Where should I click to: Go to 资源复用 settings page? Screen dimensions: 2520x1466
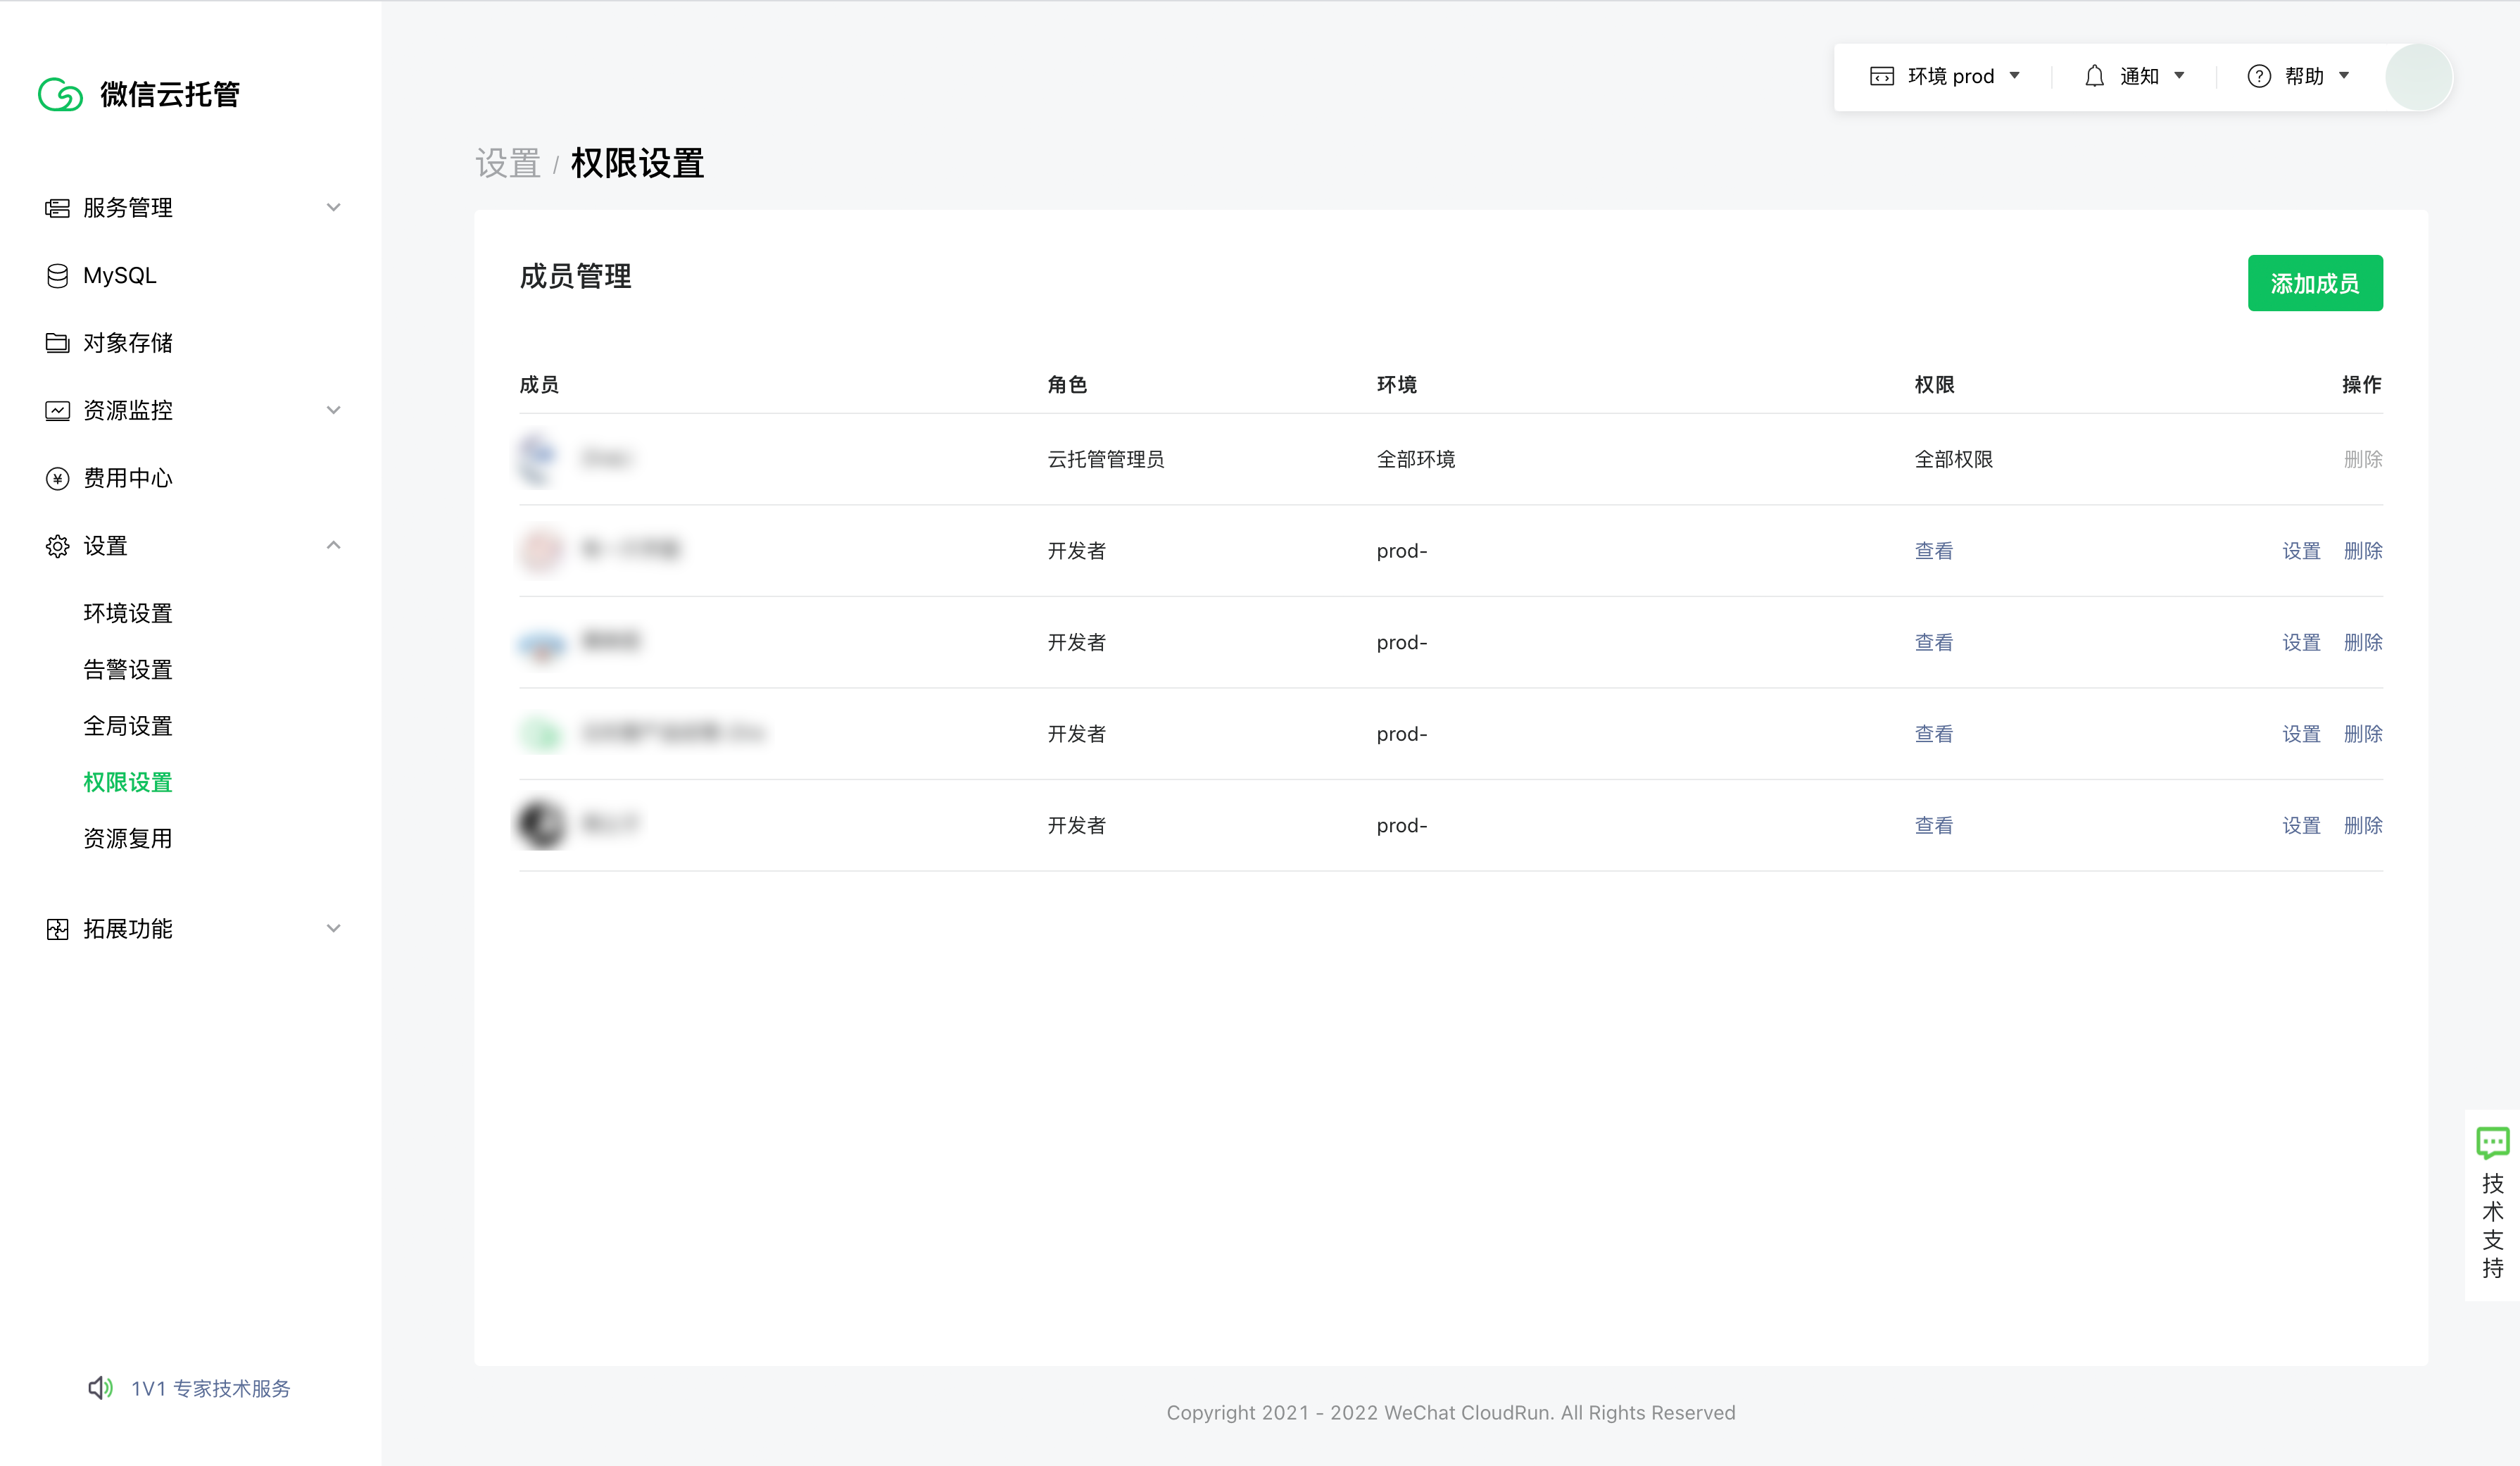[x=128, y=838]
